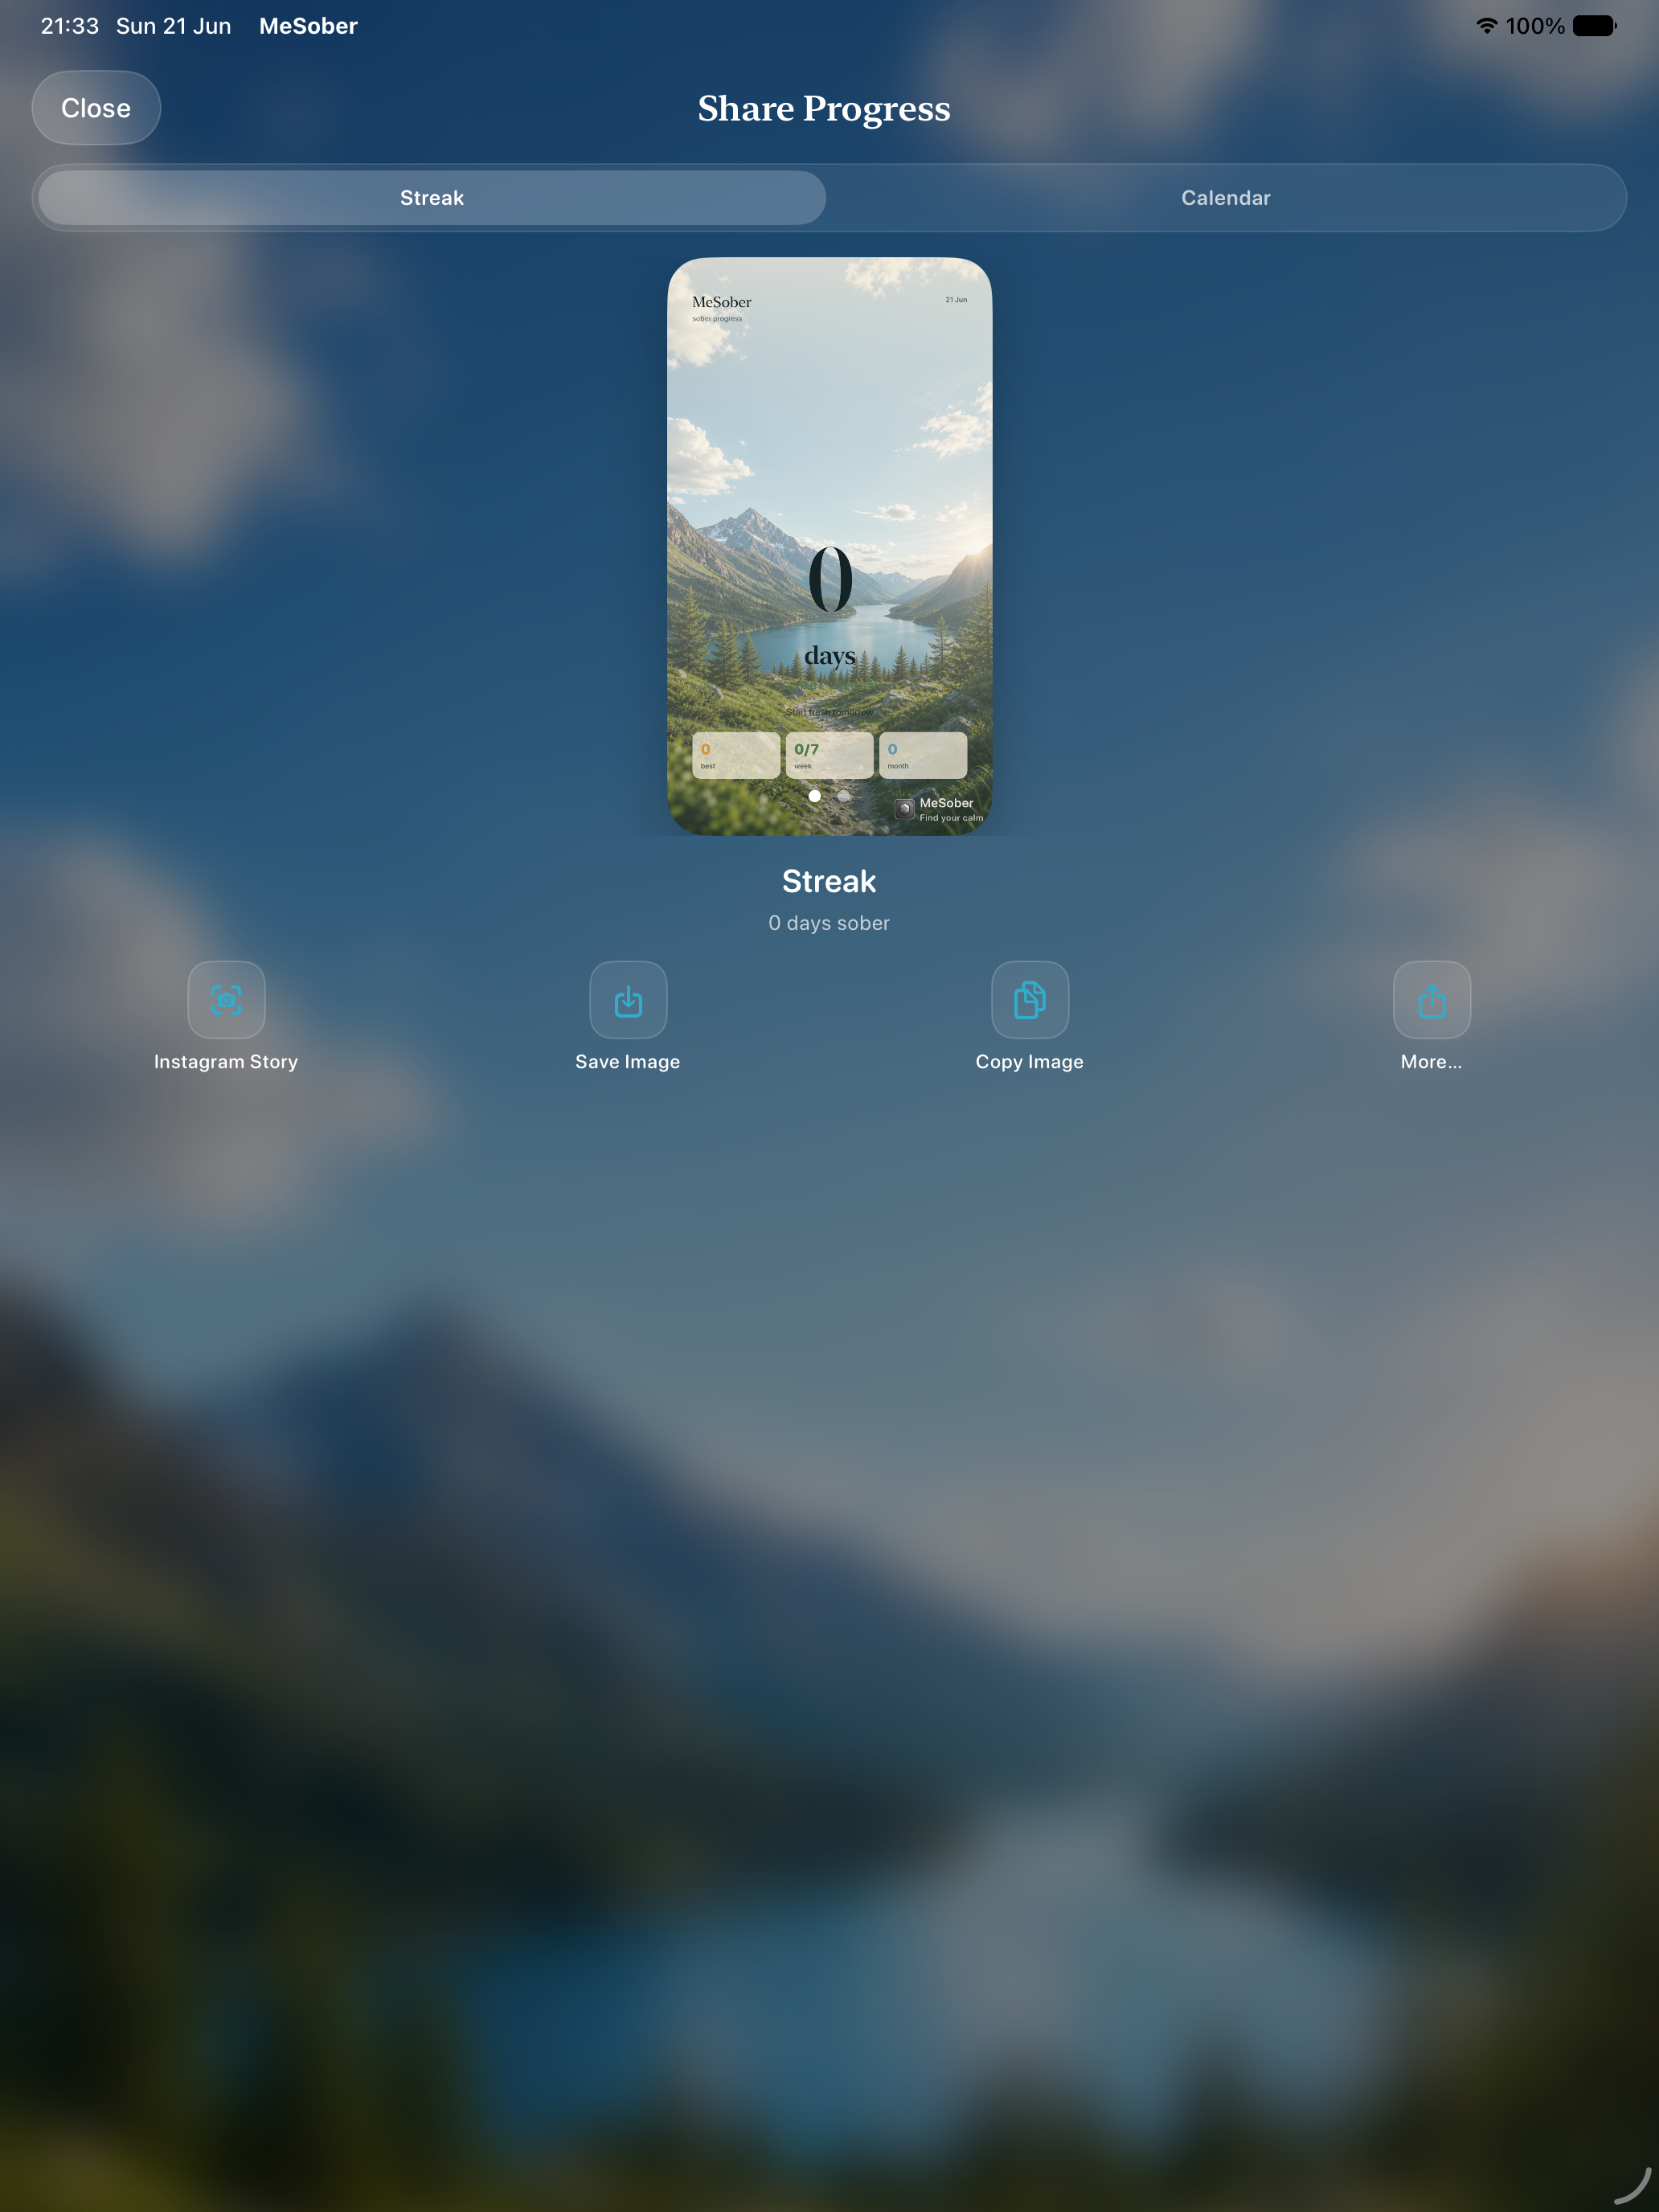Close the Share Progress screen
This screenshot has height=2212, width=1659.
pyautogui.click(x=96, y=108)
